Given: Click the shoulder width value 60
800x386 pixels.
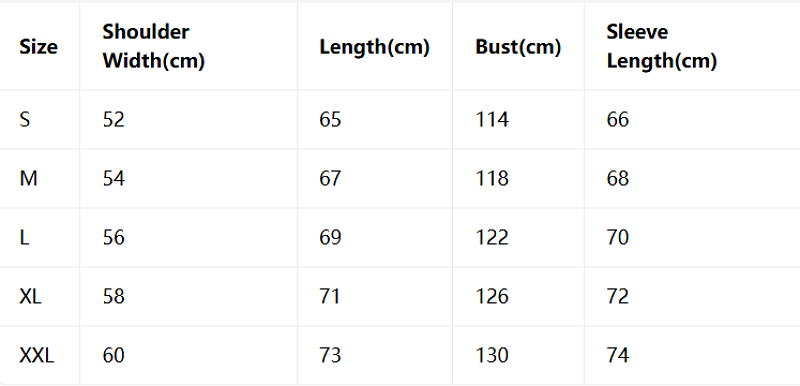Looking at the screenshot, I should tap(113, 355).
